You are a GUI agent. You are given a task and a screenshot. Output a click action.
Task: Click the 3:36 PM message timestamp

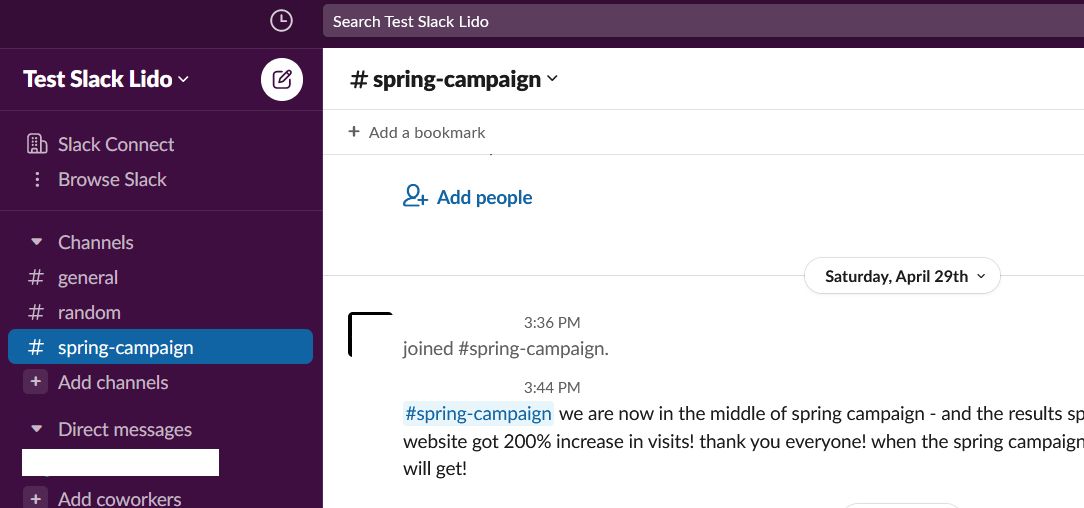click(552, 322)
